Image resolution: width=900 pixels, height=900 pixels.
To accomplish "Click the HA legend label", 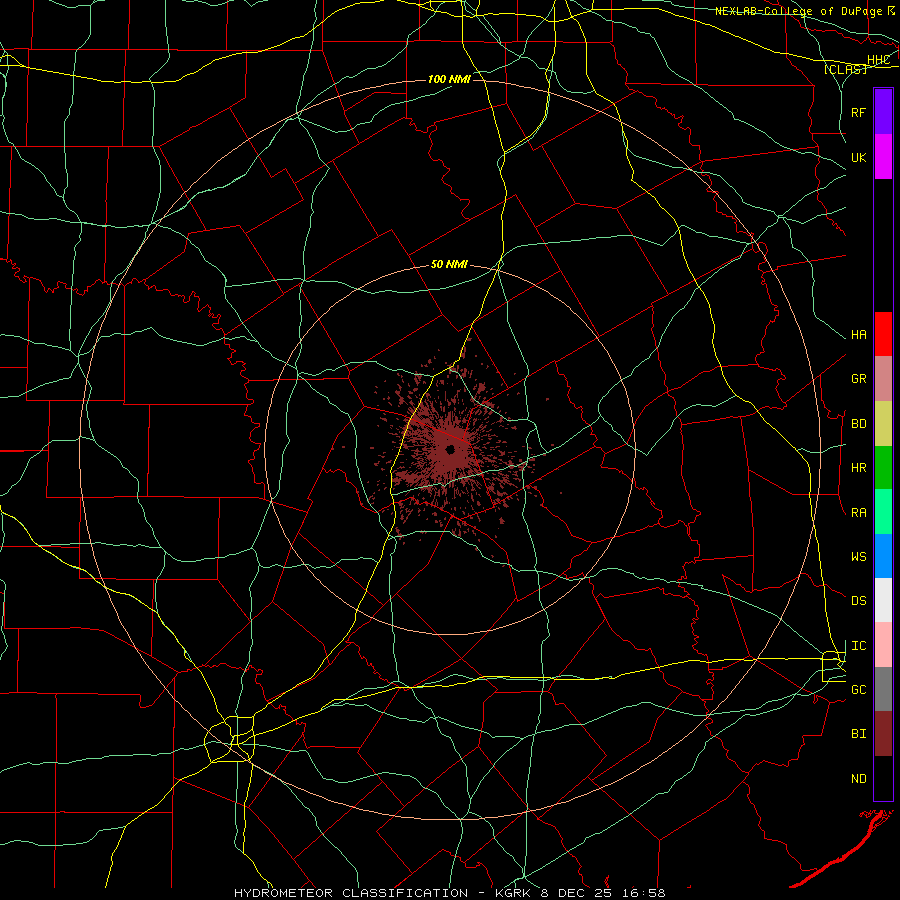I will point(858,335).
